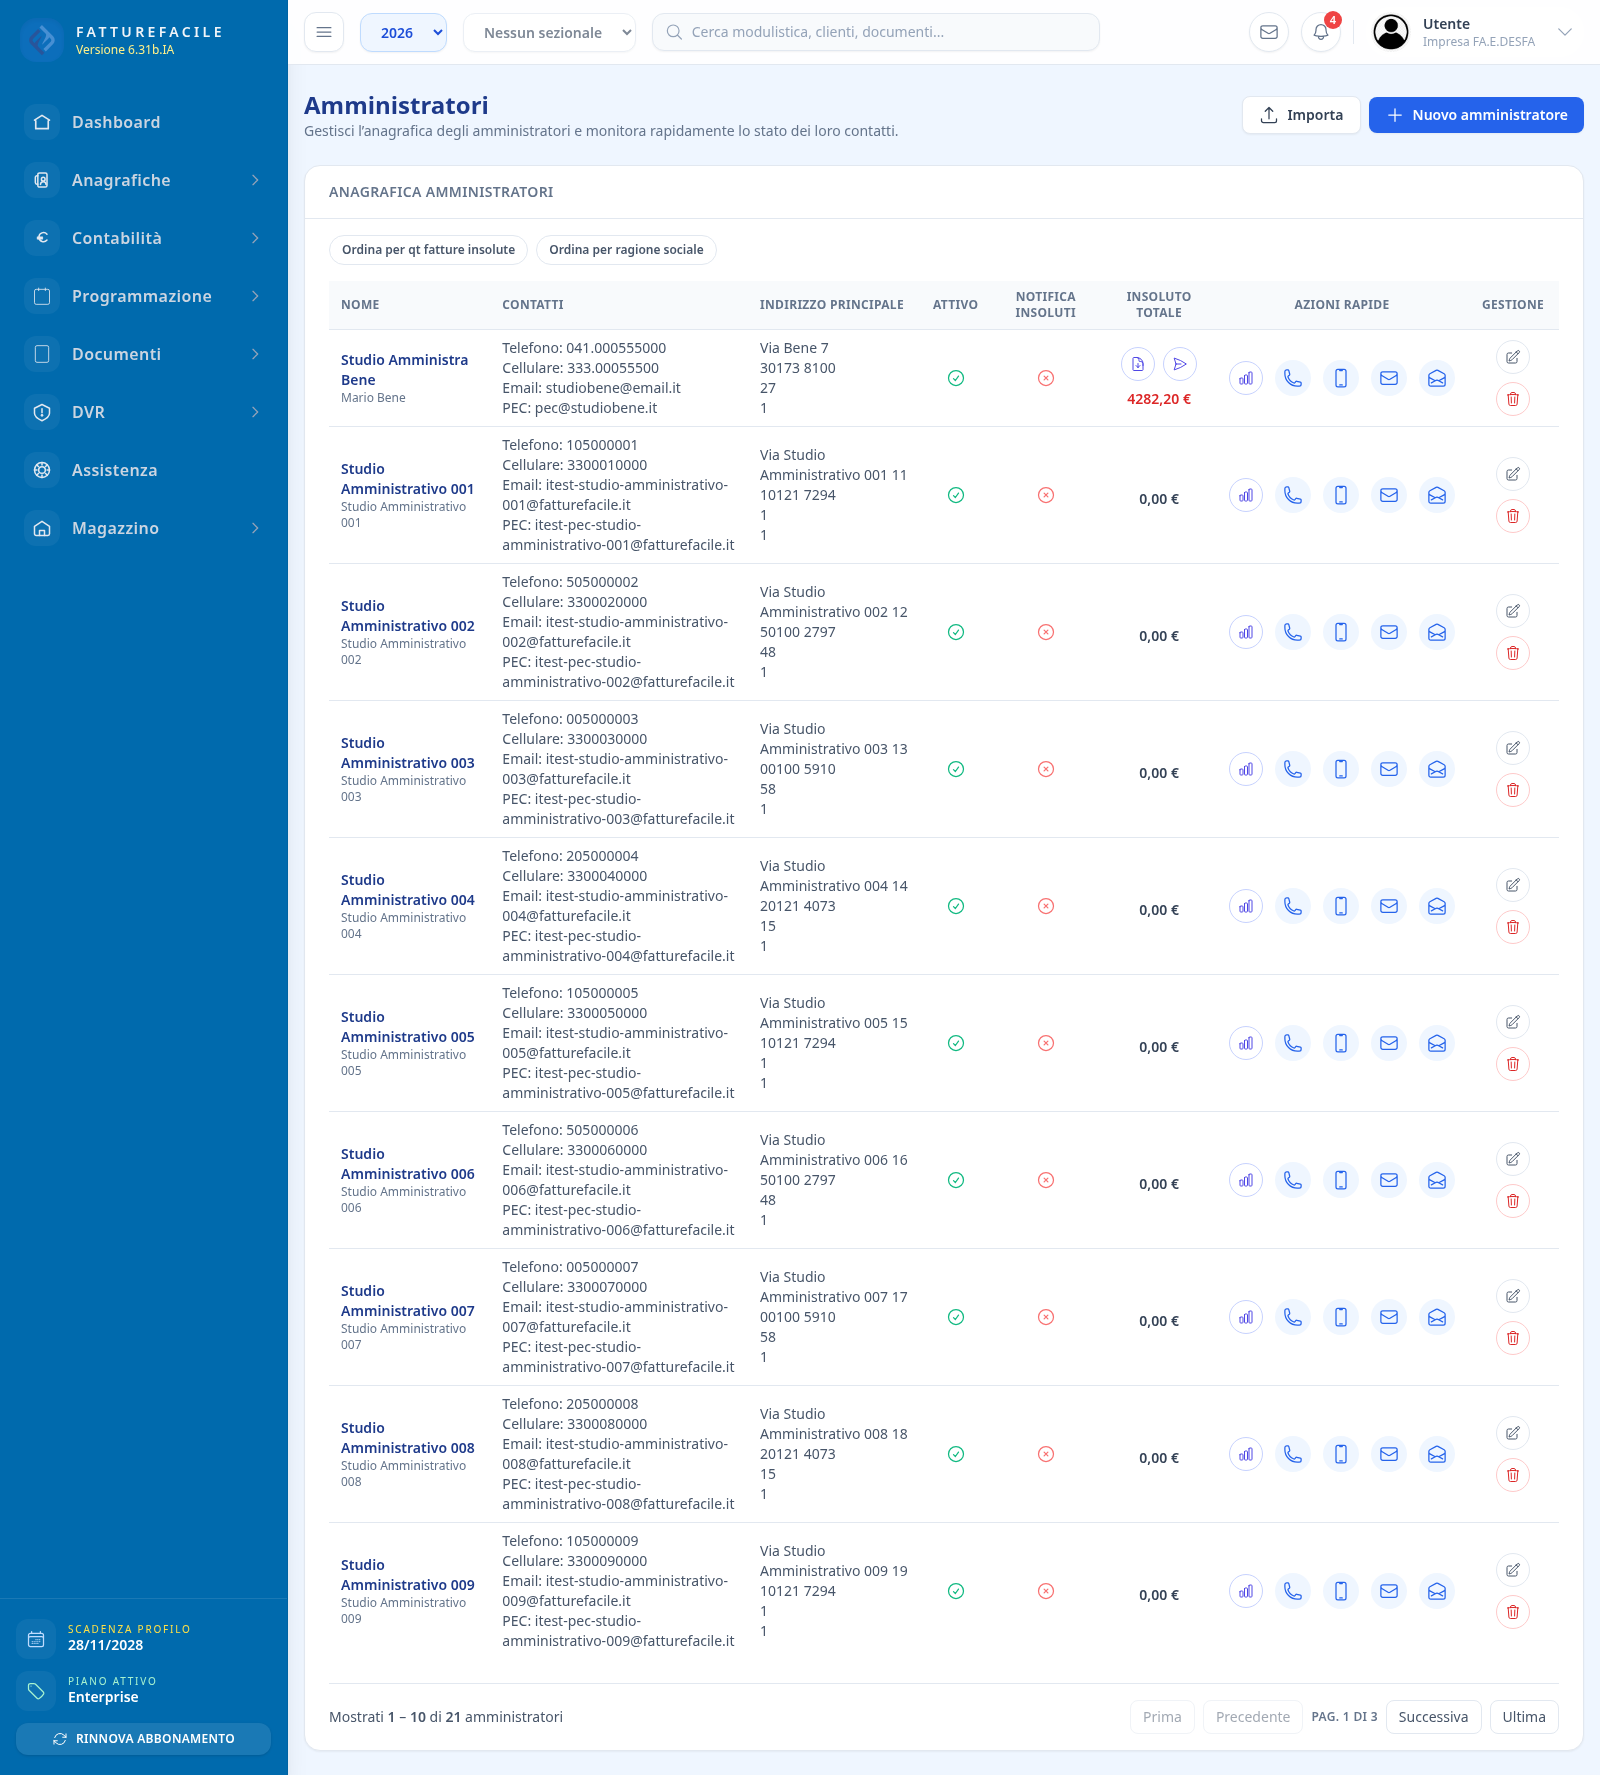1600x1775 pixels.
Task: Send email icon for Studio Amministrativo 004
Action: click(x=1389, y=906)
